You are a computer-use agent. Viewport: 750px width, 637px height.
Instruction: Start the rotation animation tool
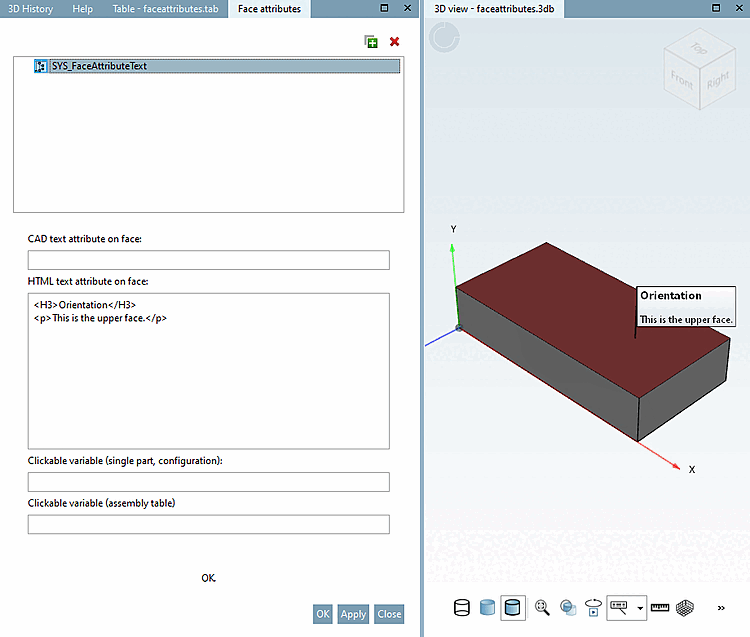coord(593,607)
